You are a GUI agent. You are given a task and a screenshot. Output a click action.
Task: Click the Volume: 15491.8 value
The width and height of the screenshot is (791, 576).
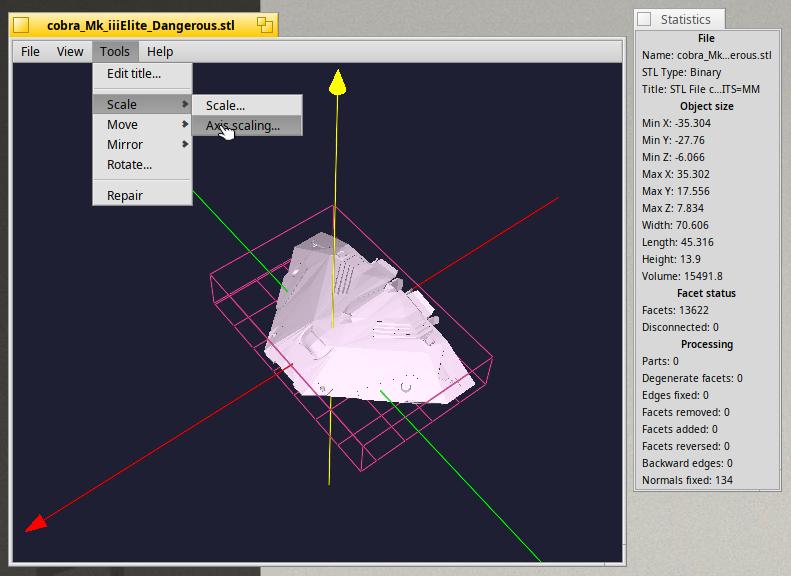pyautogui.click(x=682, y=276)
